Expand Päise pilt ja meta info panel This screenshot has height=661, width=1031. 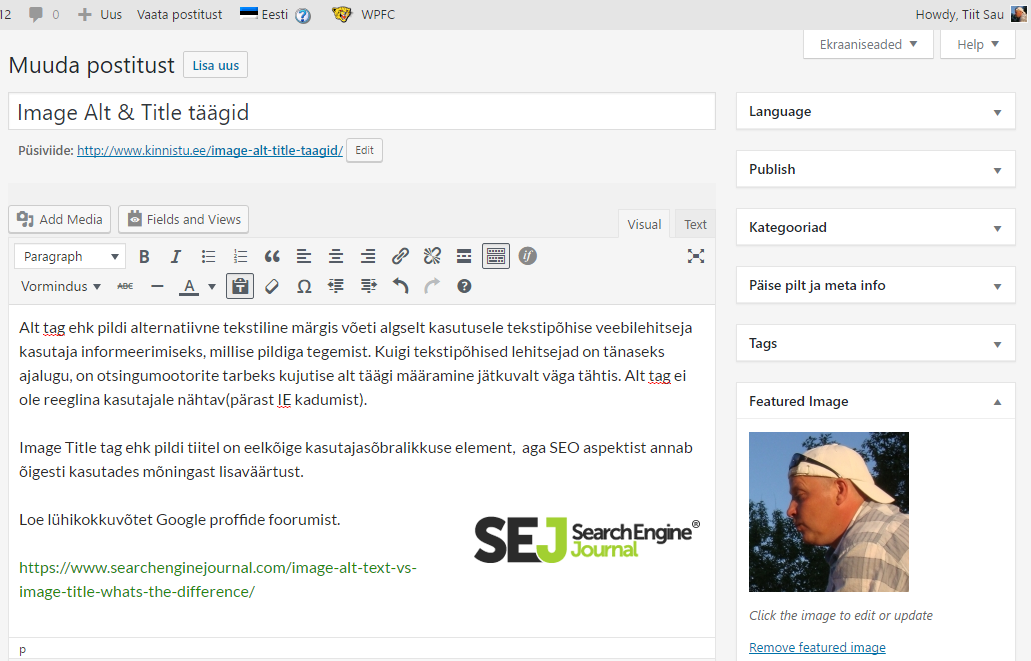pos(876,285)
